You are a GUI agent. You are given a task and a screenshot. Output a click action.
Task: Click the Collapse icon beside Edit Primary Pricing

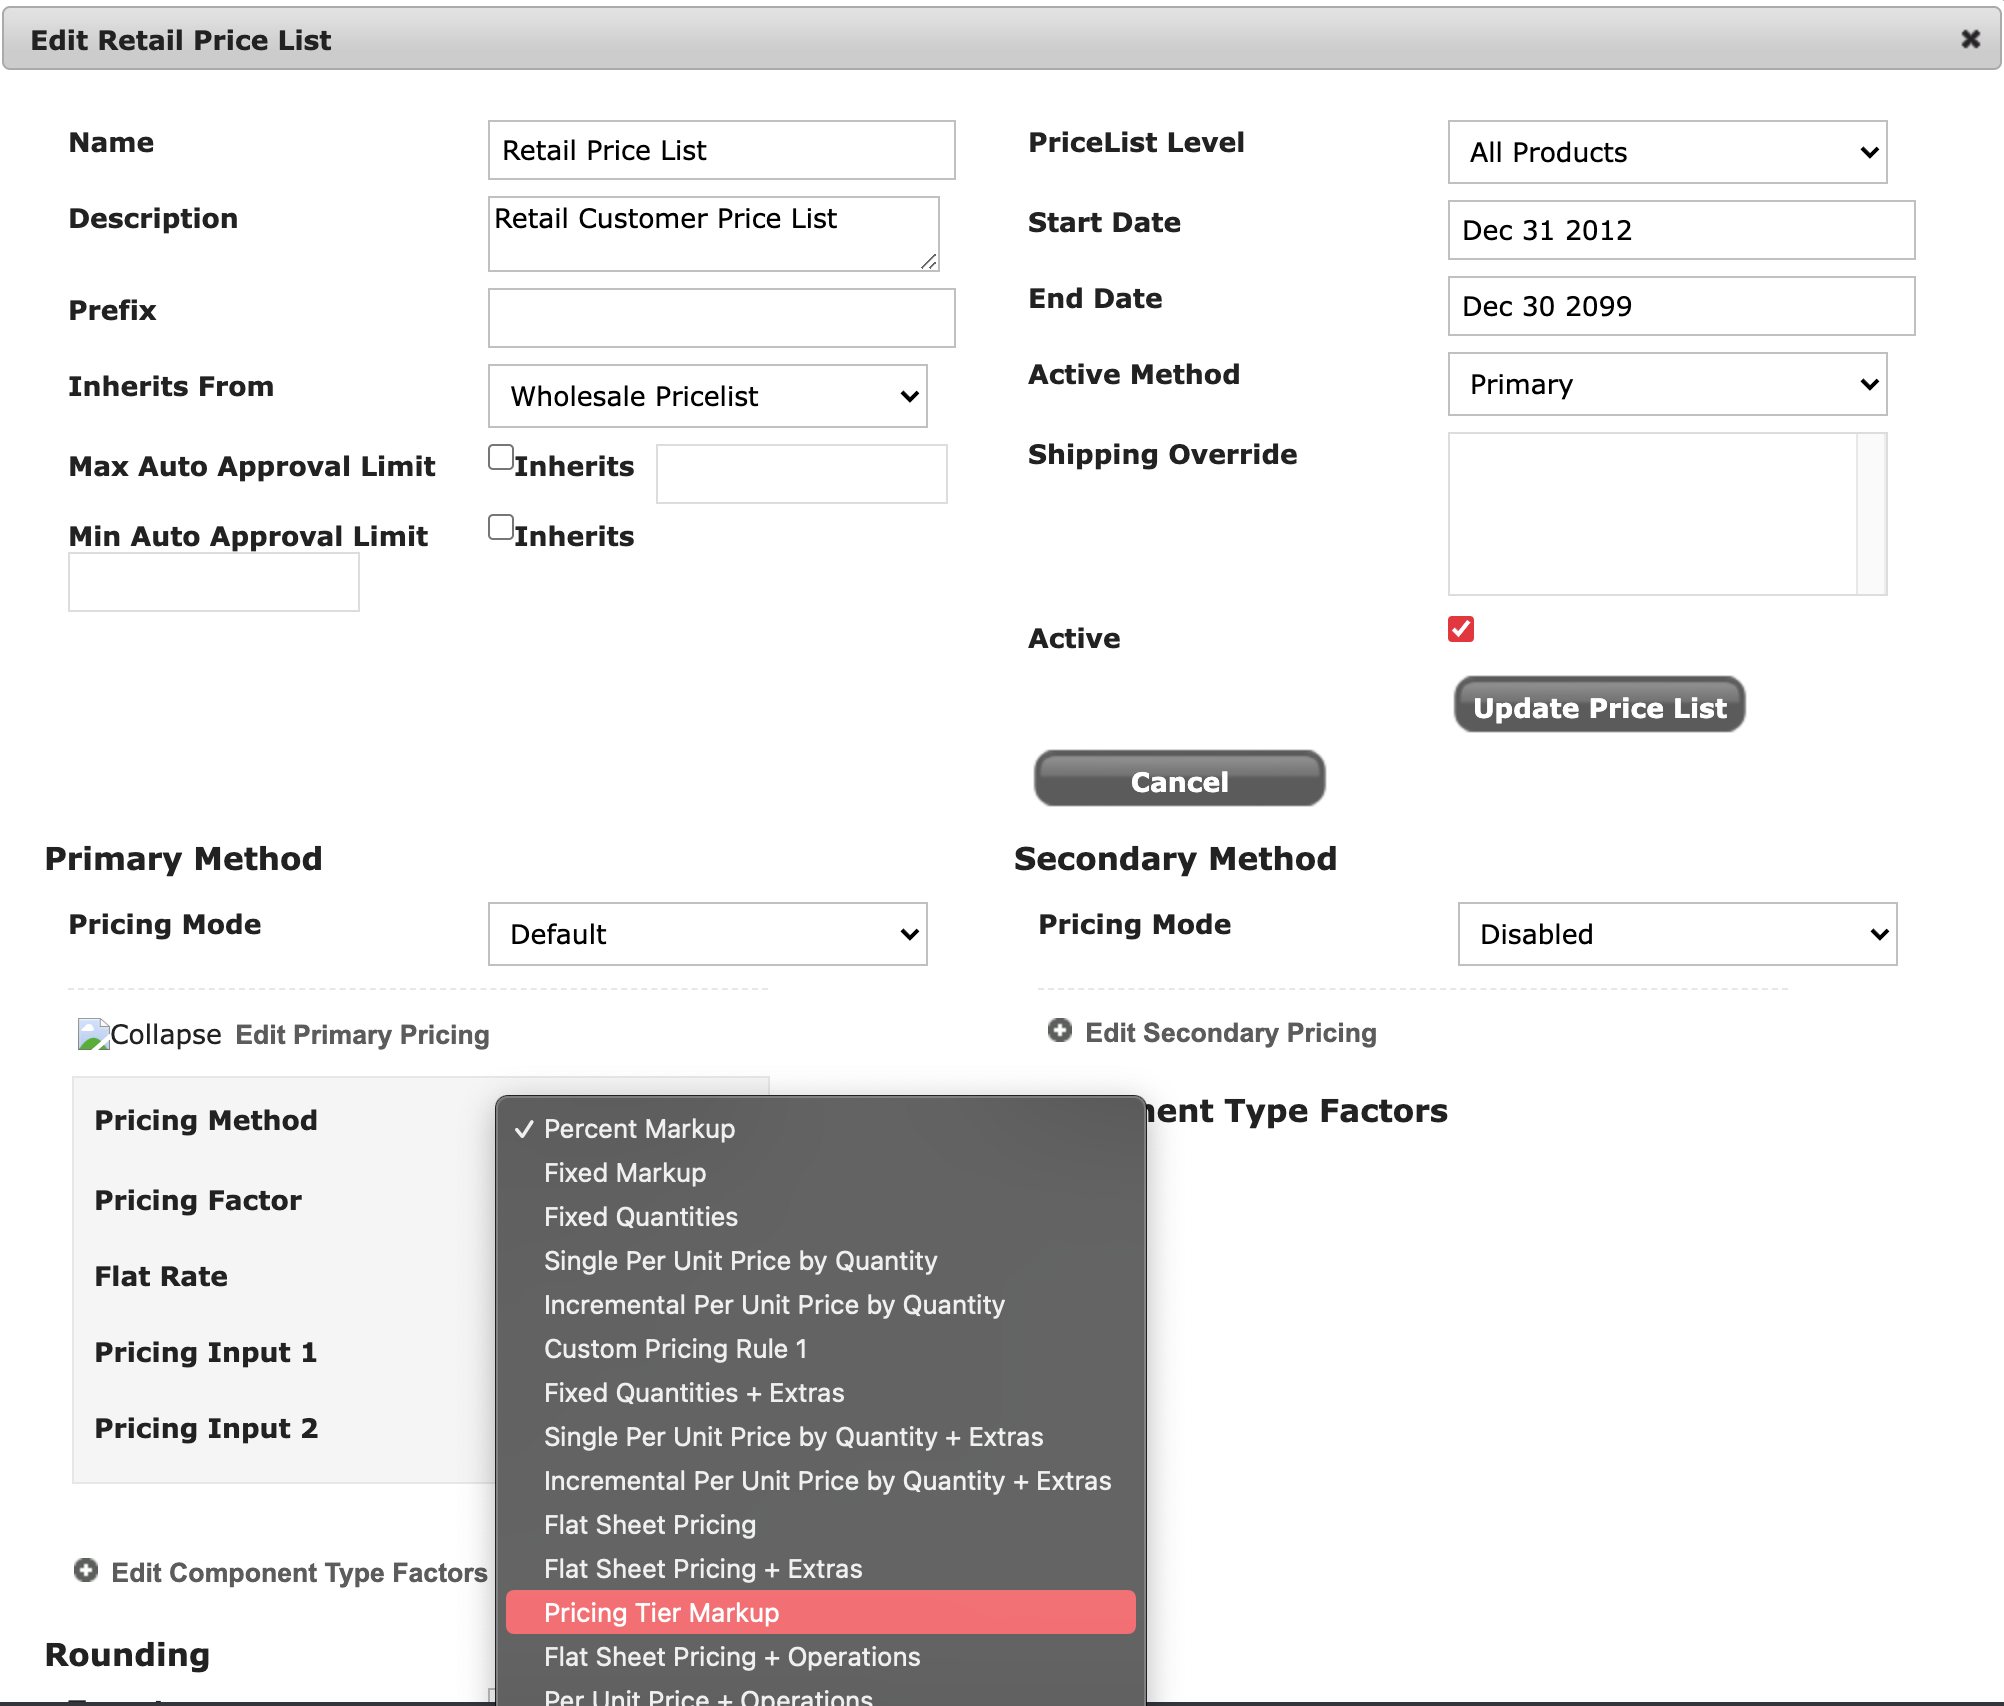pos(94,1034)
